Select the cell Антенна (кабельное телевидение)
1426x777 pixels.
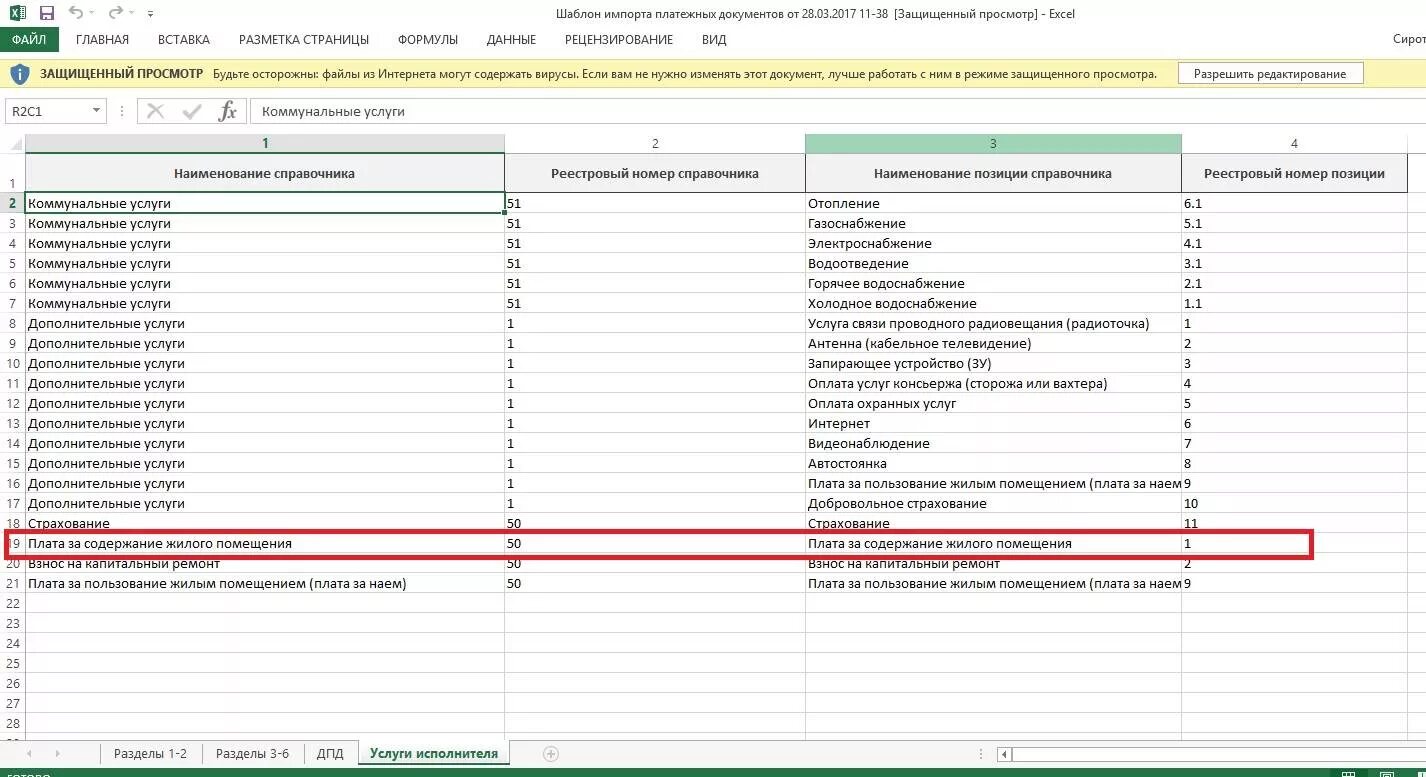click(x=993, y=343)
